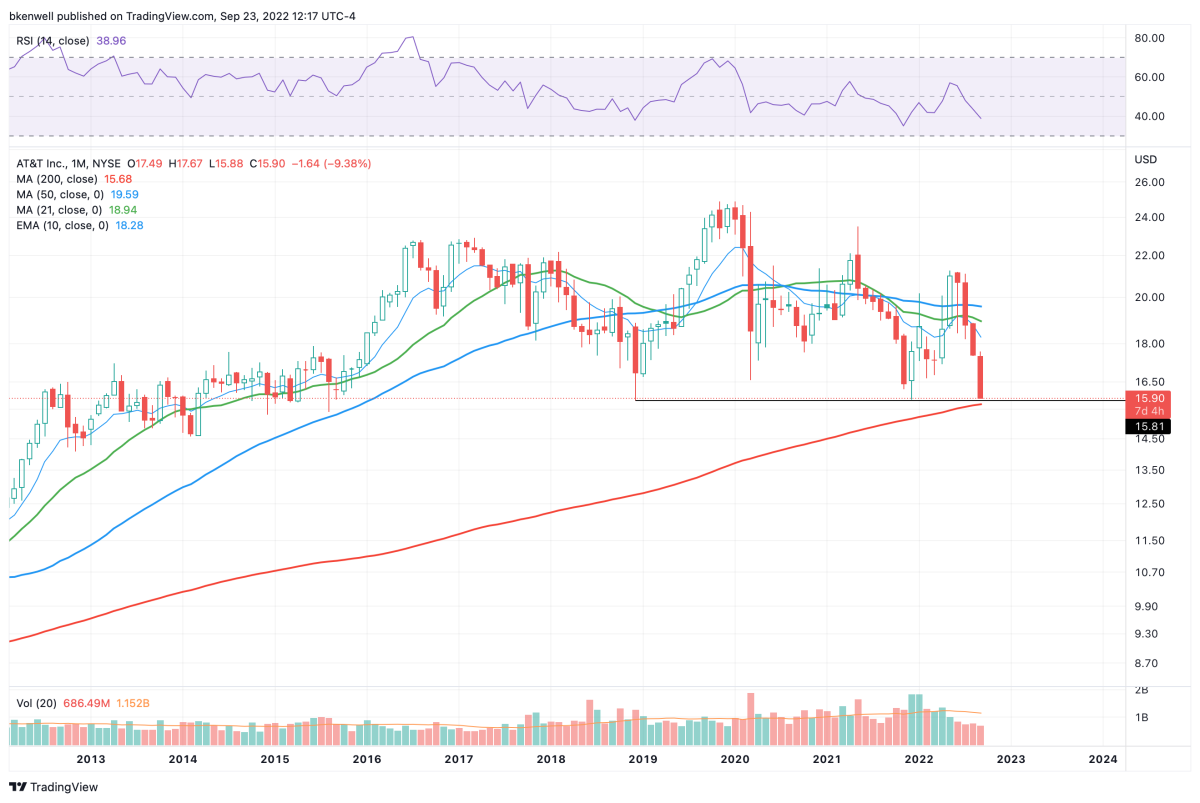Click the 20.00 price axis level
The height and width of the screenshot is (803, 1200).
click(1149, 297)
